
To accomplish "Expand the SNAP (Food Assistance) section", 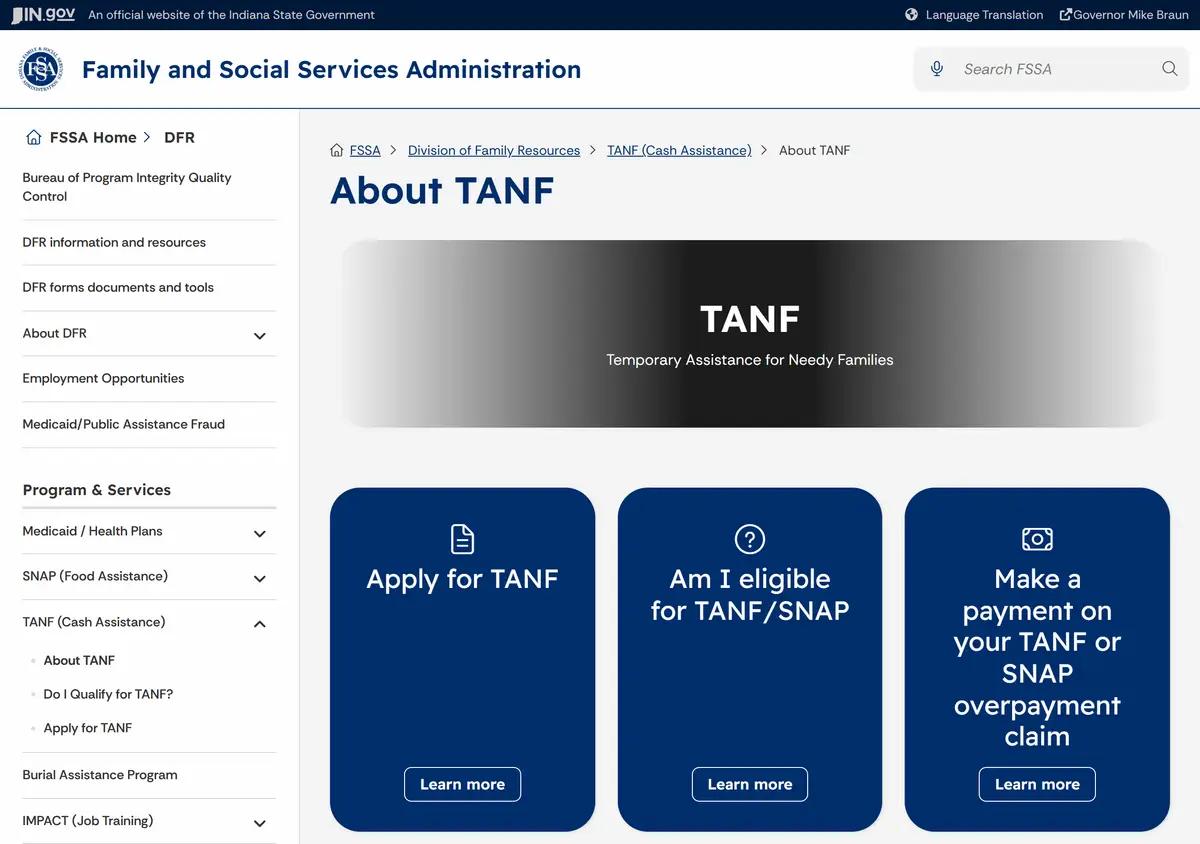I will tap(260, 579).
